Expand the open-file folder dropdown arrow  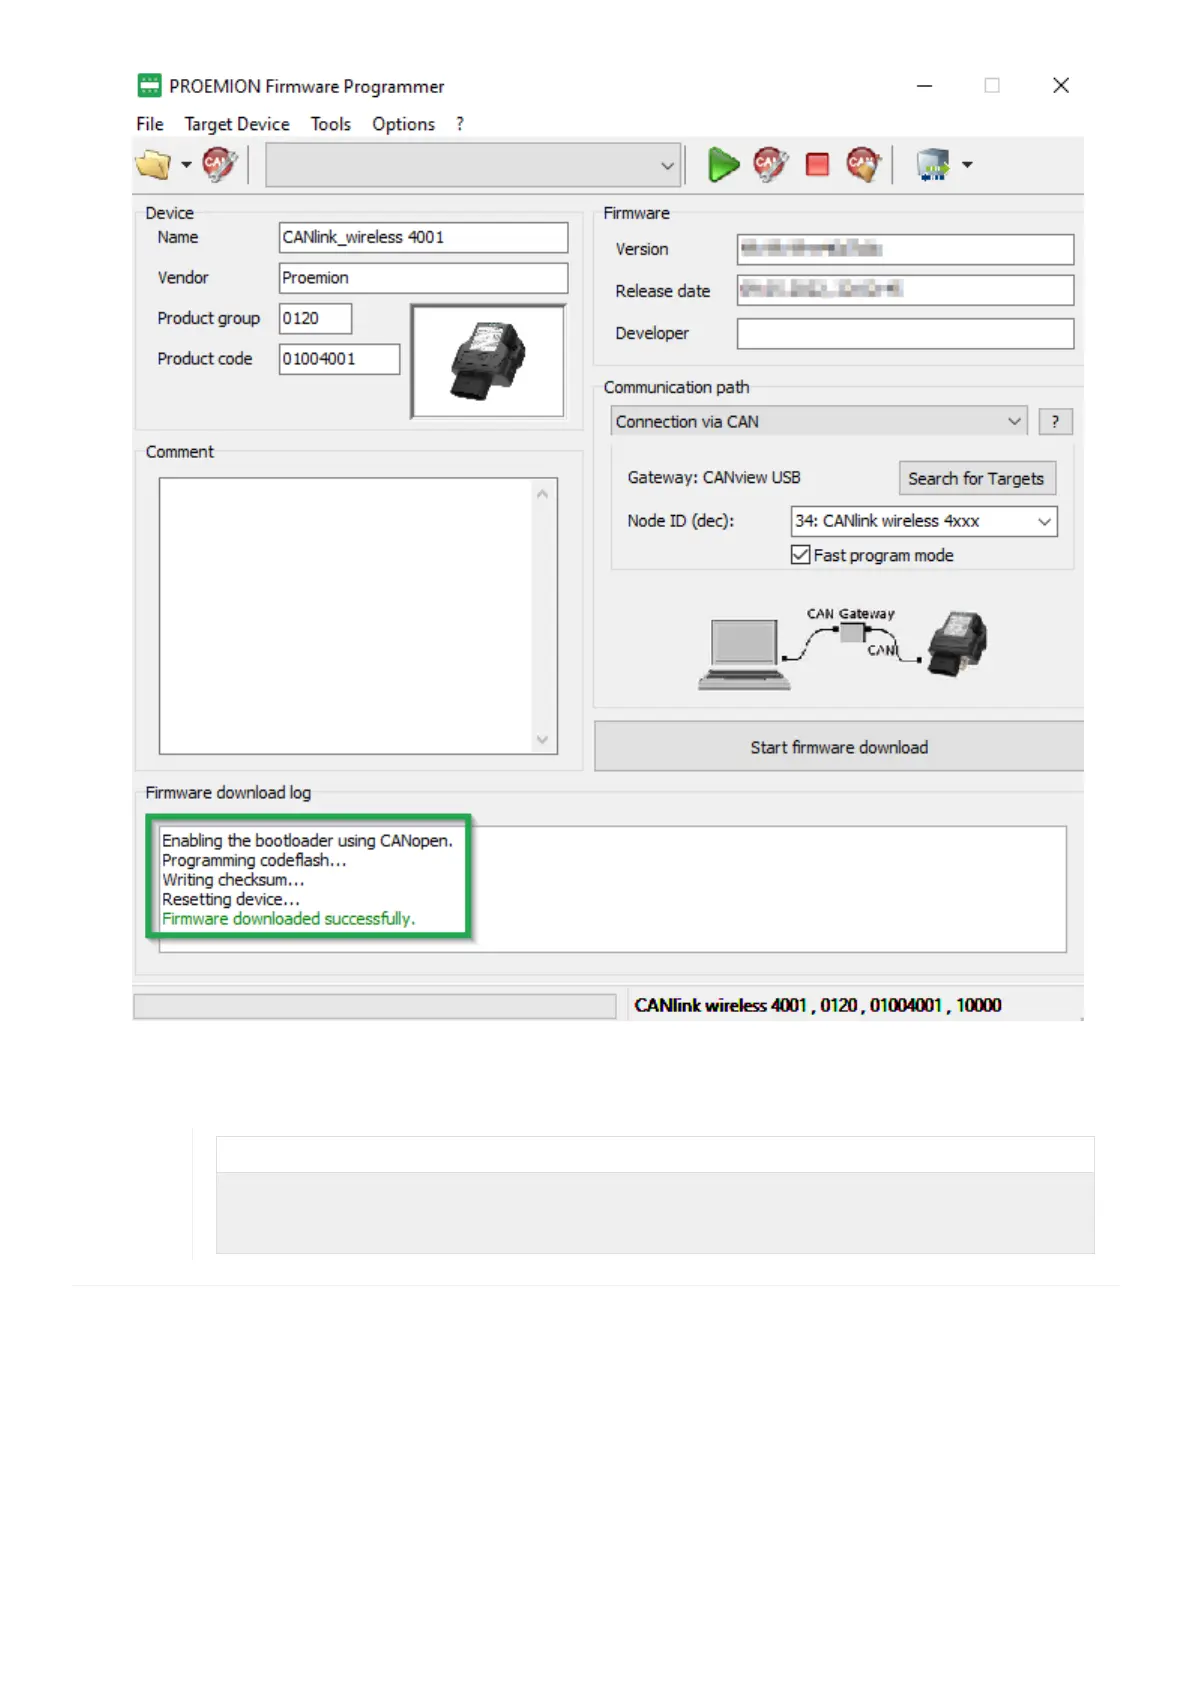[x=186, y=165]
